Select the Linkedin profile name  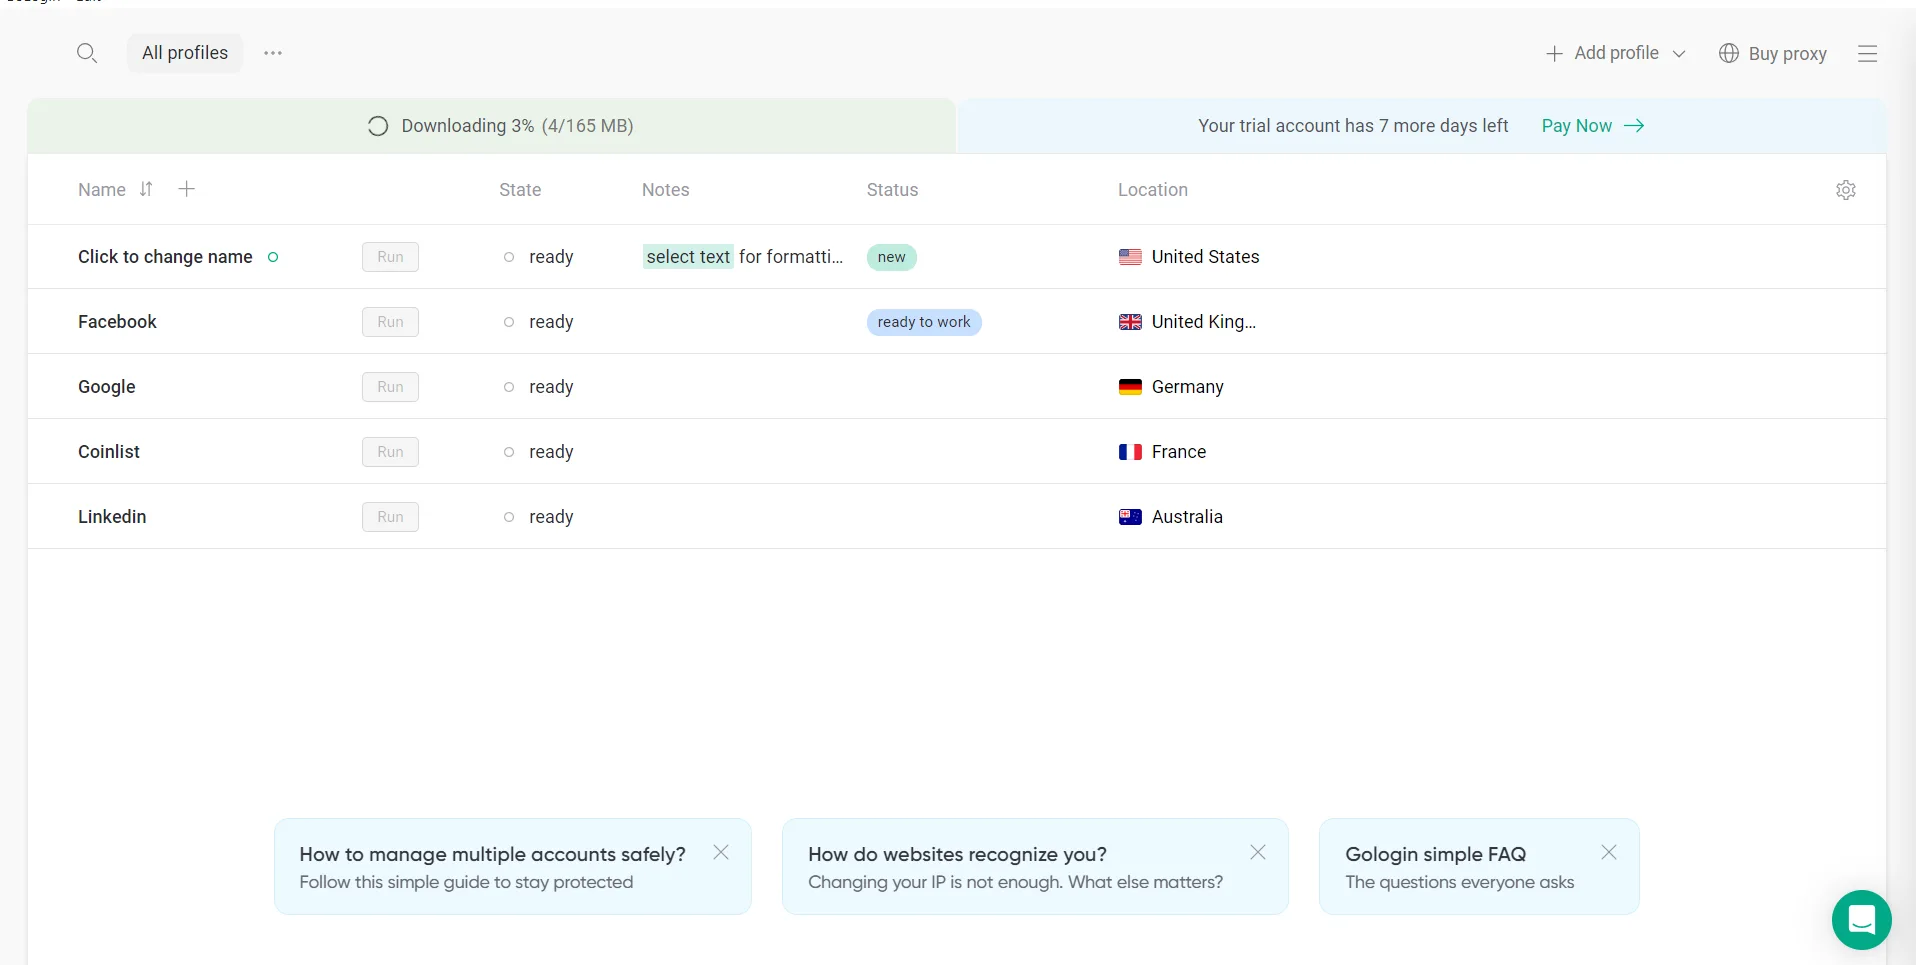[x=112, y=517]
